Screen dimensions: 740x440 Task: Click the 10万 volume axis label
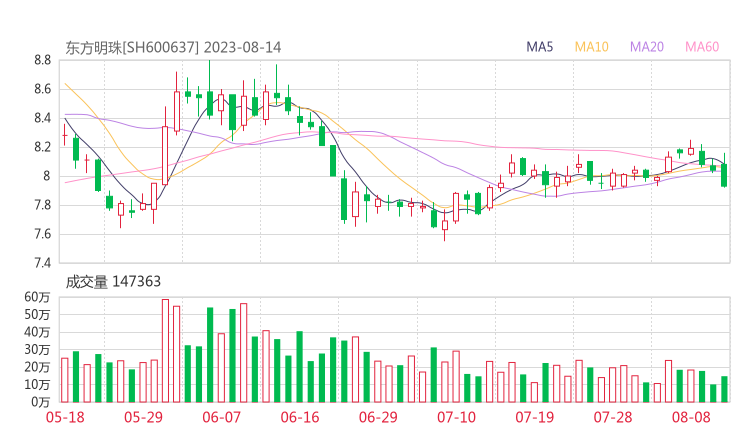pyautogui.click(x=37, y=385)
